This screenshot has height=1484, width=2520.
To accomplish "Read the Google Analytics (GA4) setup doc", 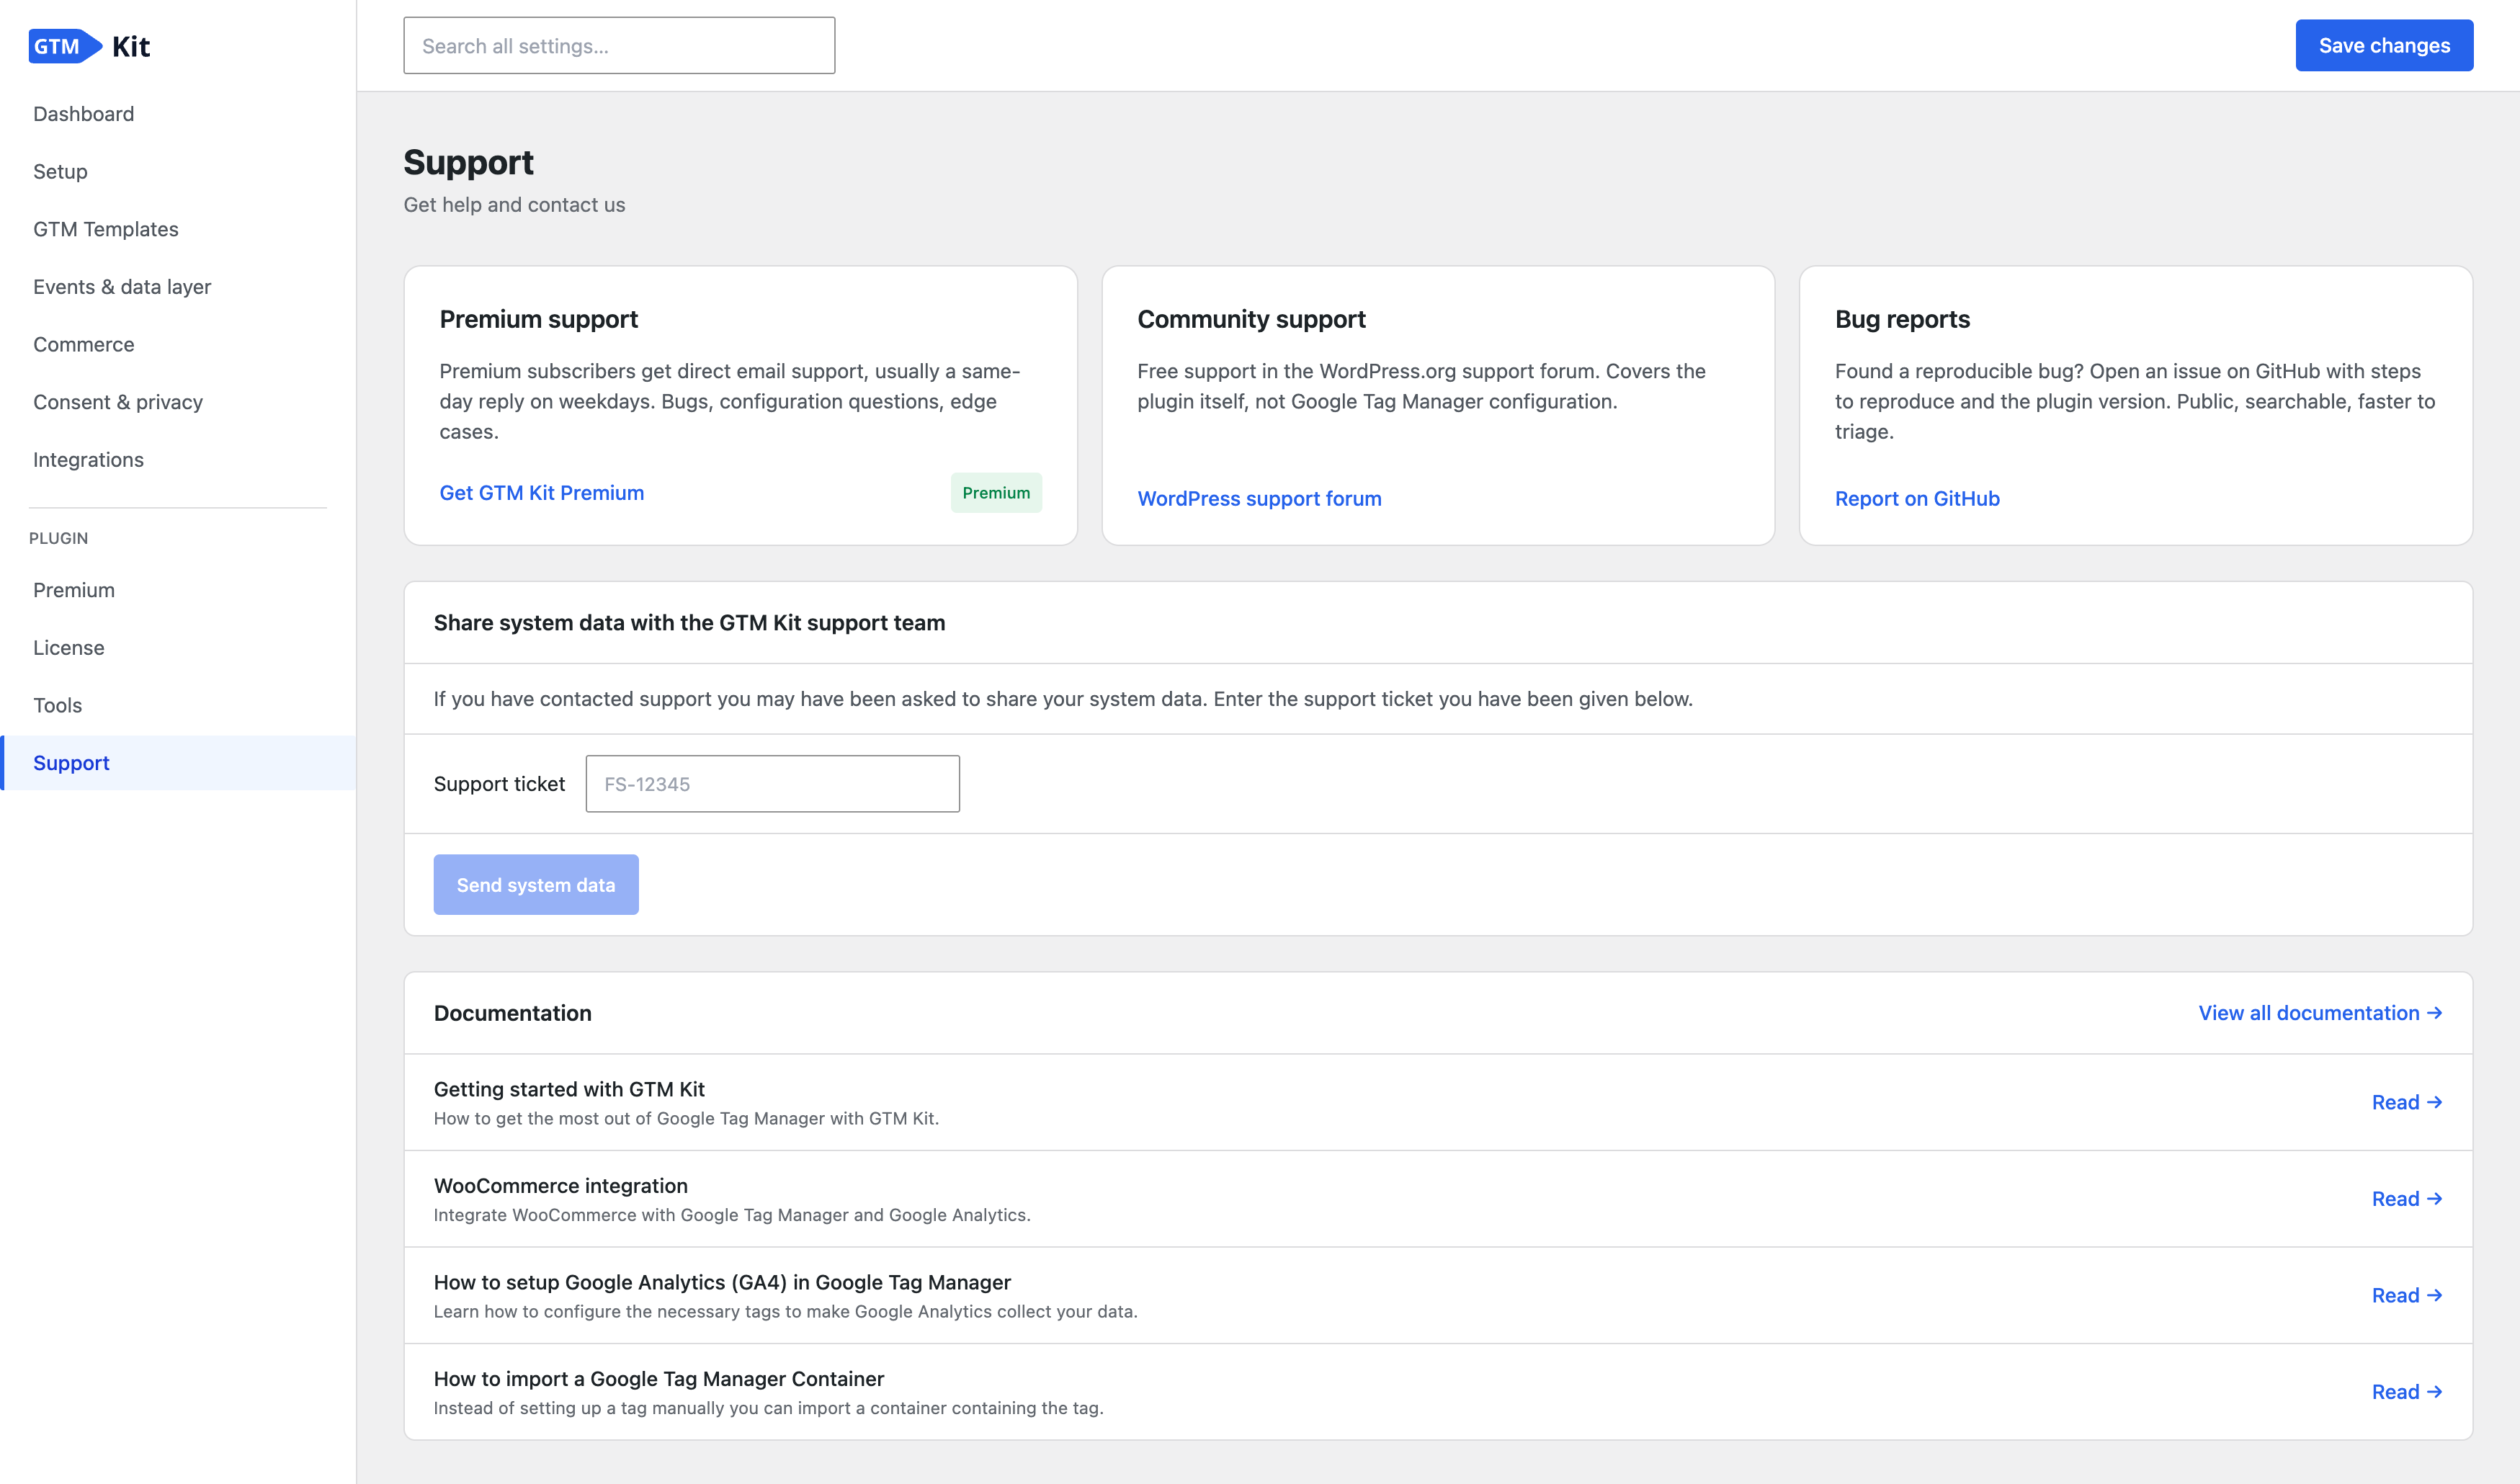I will pyautogui.click(x=2407, y=1295).
